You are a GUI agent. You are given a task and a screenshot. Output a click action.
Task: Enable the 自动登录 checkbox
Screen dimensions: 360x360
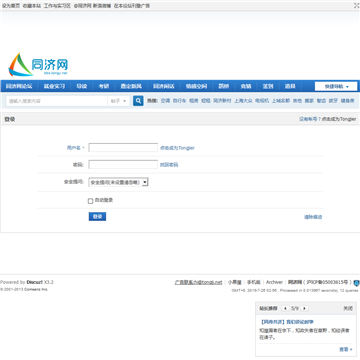tap(90, 201)
